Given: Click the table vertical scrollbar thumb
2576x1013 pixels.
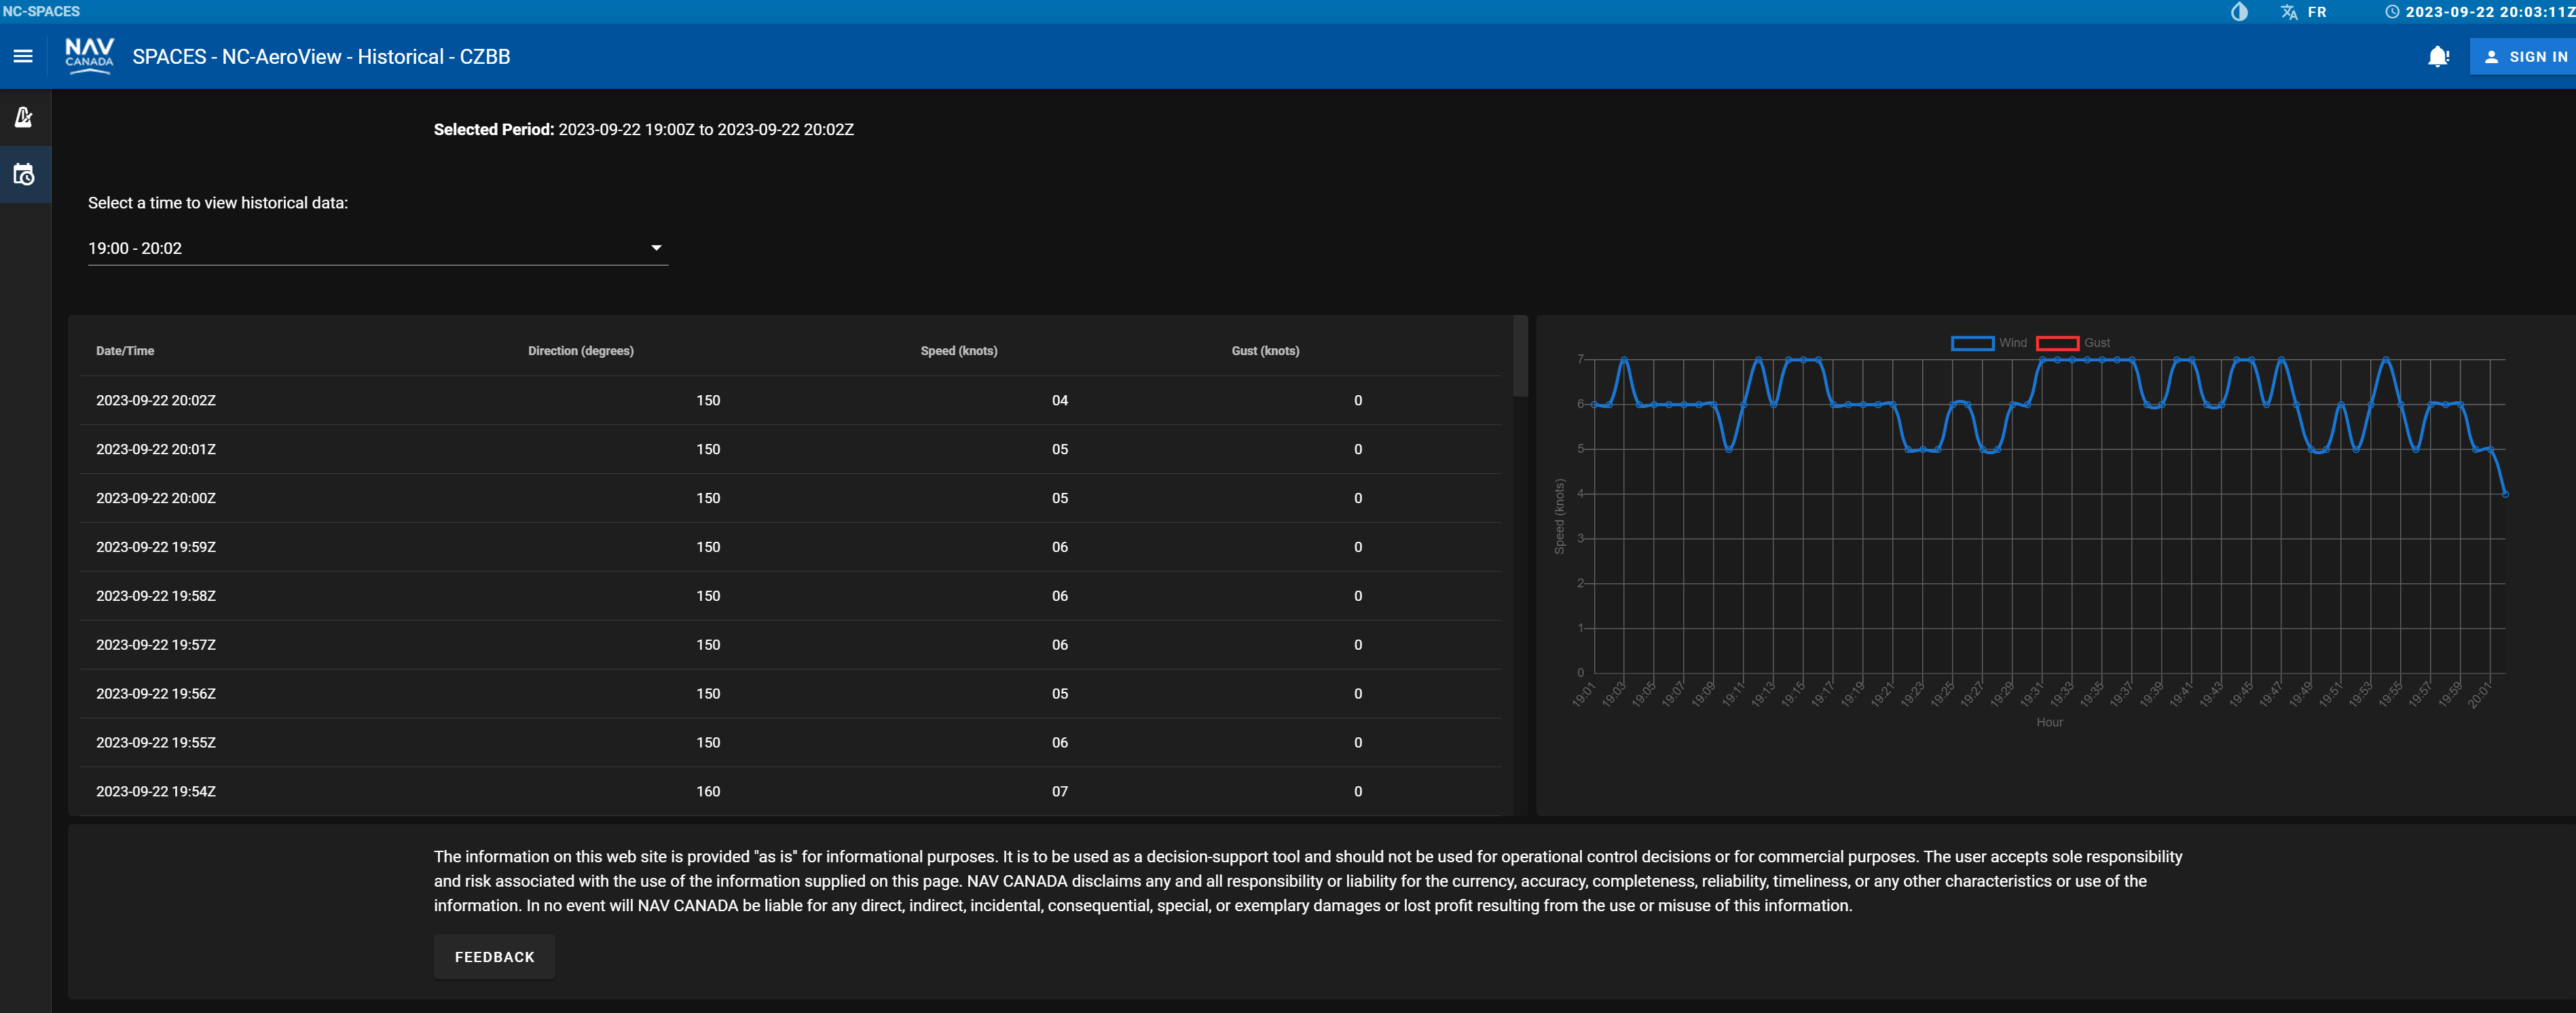Looking at the screenshot, I should tap(1520, 356).
